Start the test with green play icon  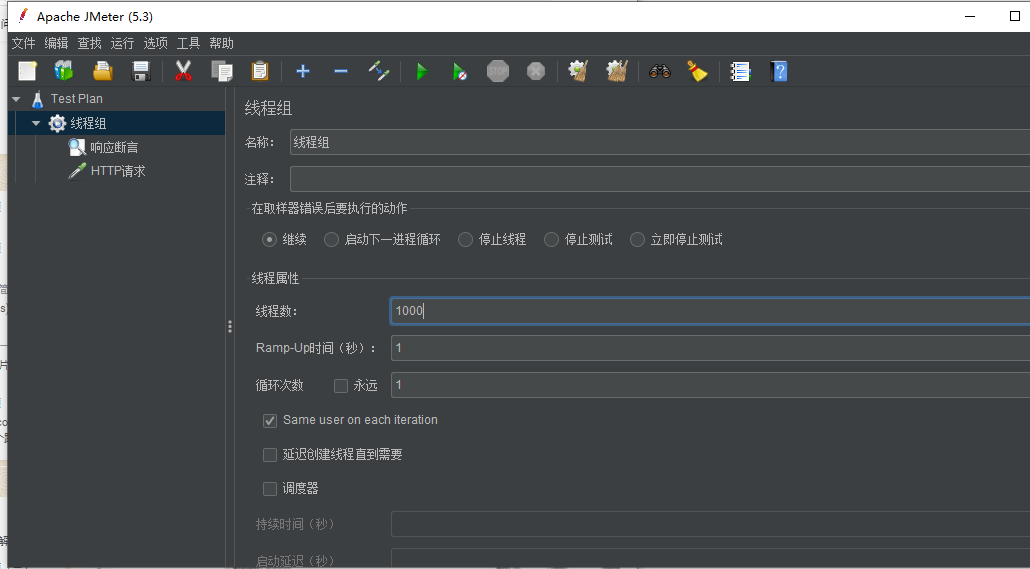(x=422, y=71)
